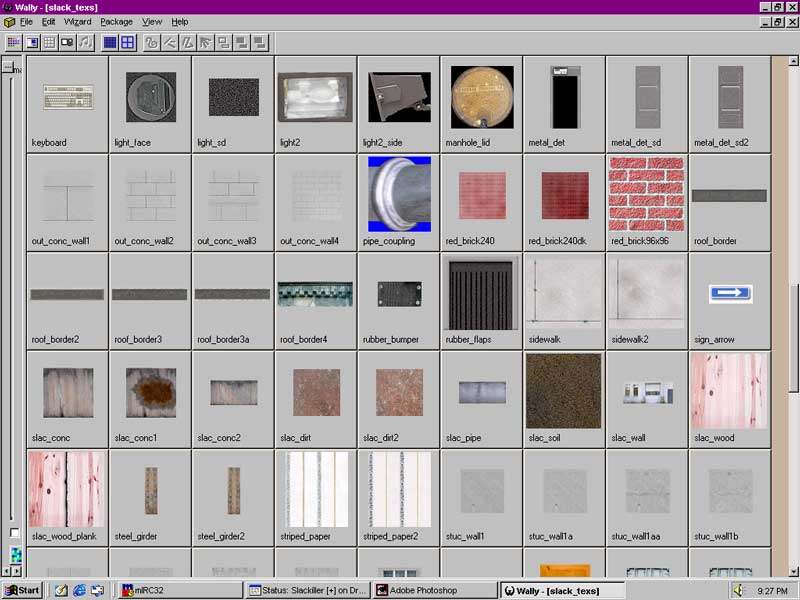800x600 pixels.
Task: Select the red_brick96x96 texture thumbnail
Action: (x=646, y=194)
